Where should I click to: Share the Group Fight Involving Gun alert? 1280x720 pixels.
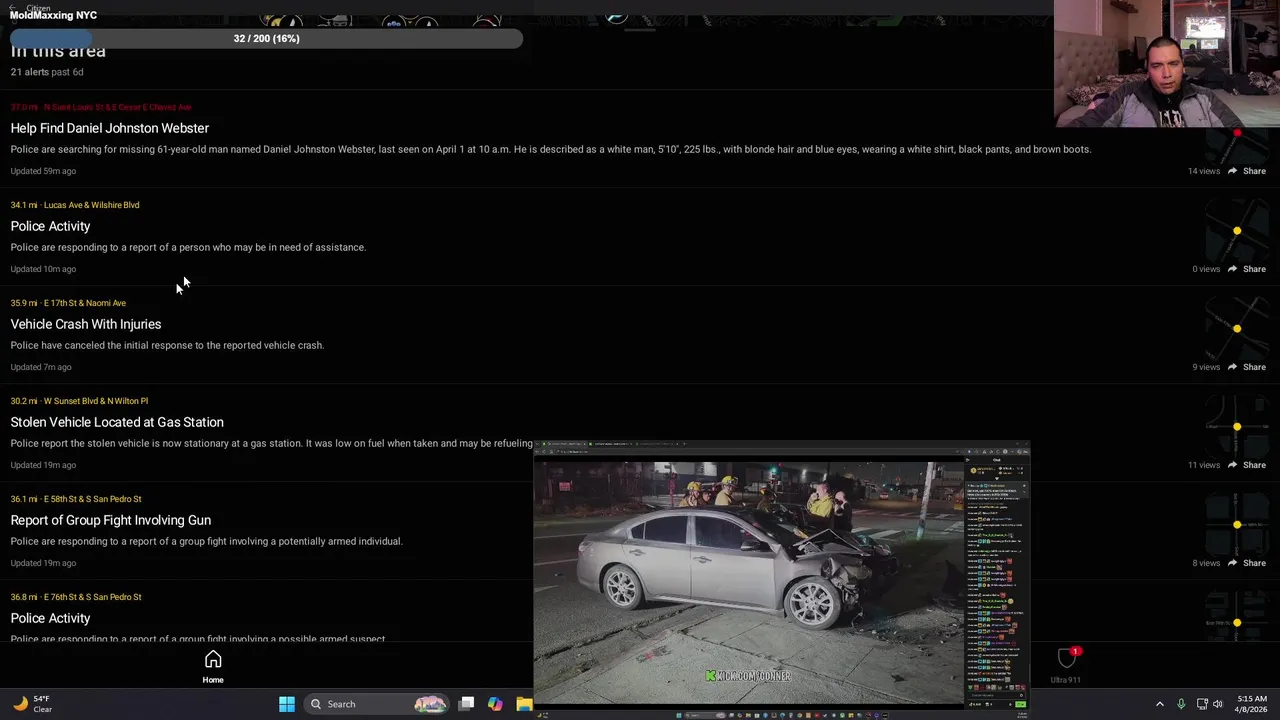1247,563
